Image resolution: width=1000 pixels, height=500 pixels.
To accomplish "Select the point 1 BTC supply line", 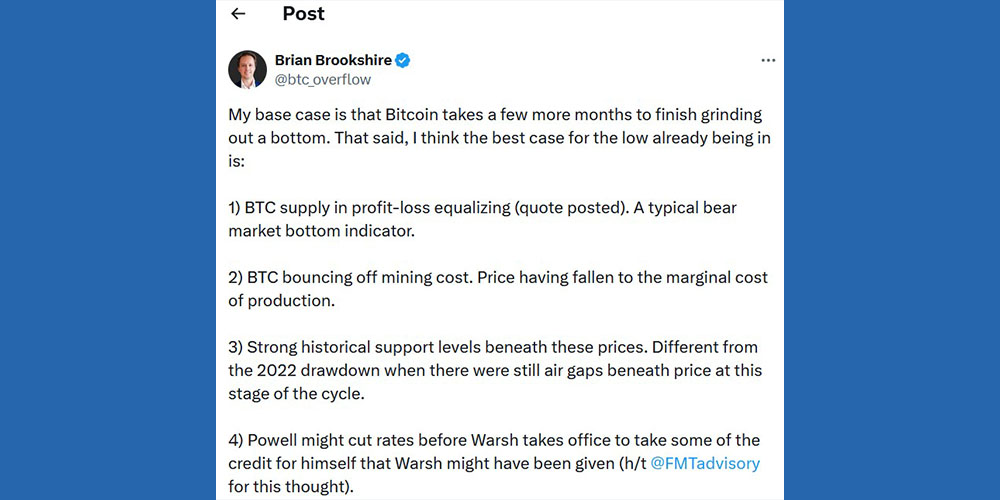I will (x=482, y=208).
